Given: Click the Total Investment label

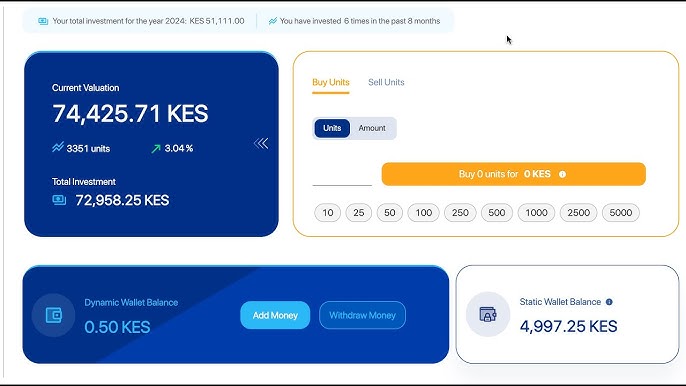Looking at the screenshot, I should point(84,182).
